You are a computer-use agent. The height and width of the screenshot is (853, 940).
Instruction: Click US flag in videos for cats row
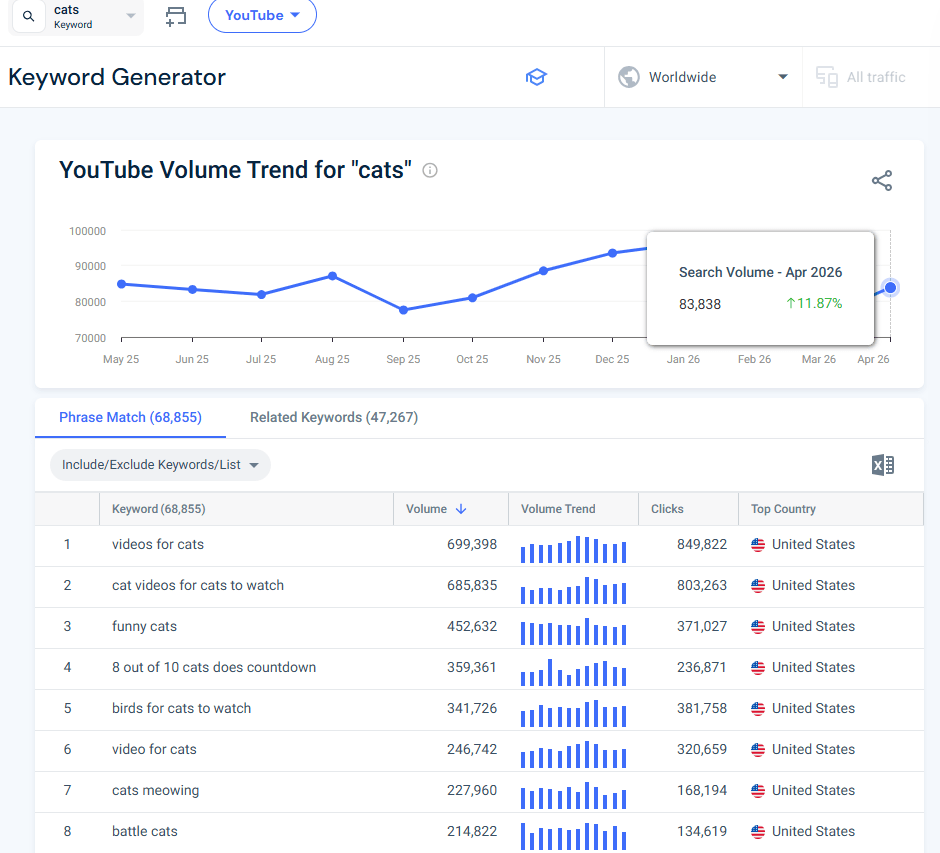pos(758,544)
